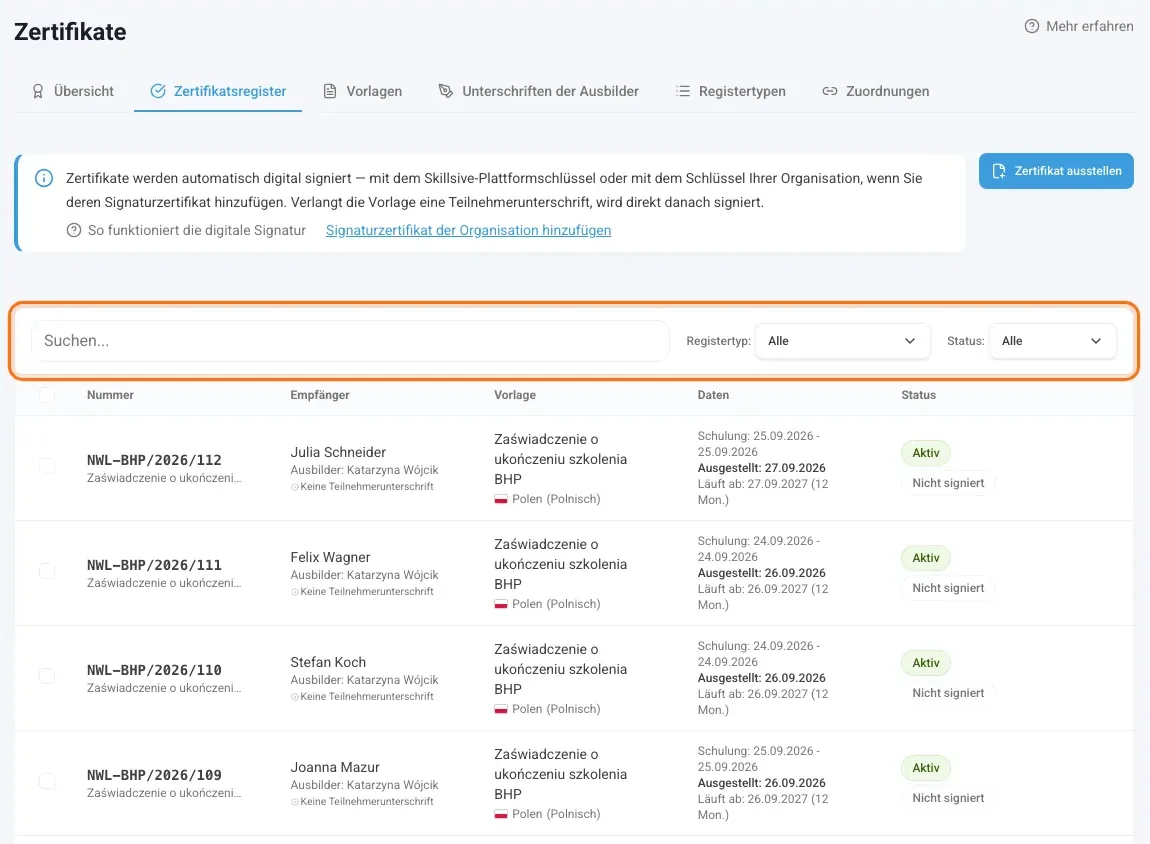Click Polish flag in Julia Schneider row
The height and width of the screenshot is (844, 1150).
501,499
